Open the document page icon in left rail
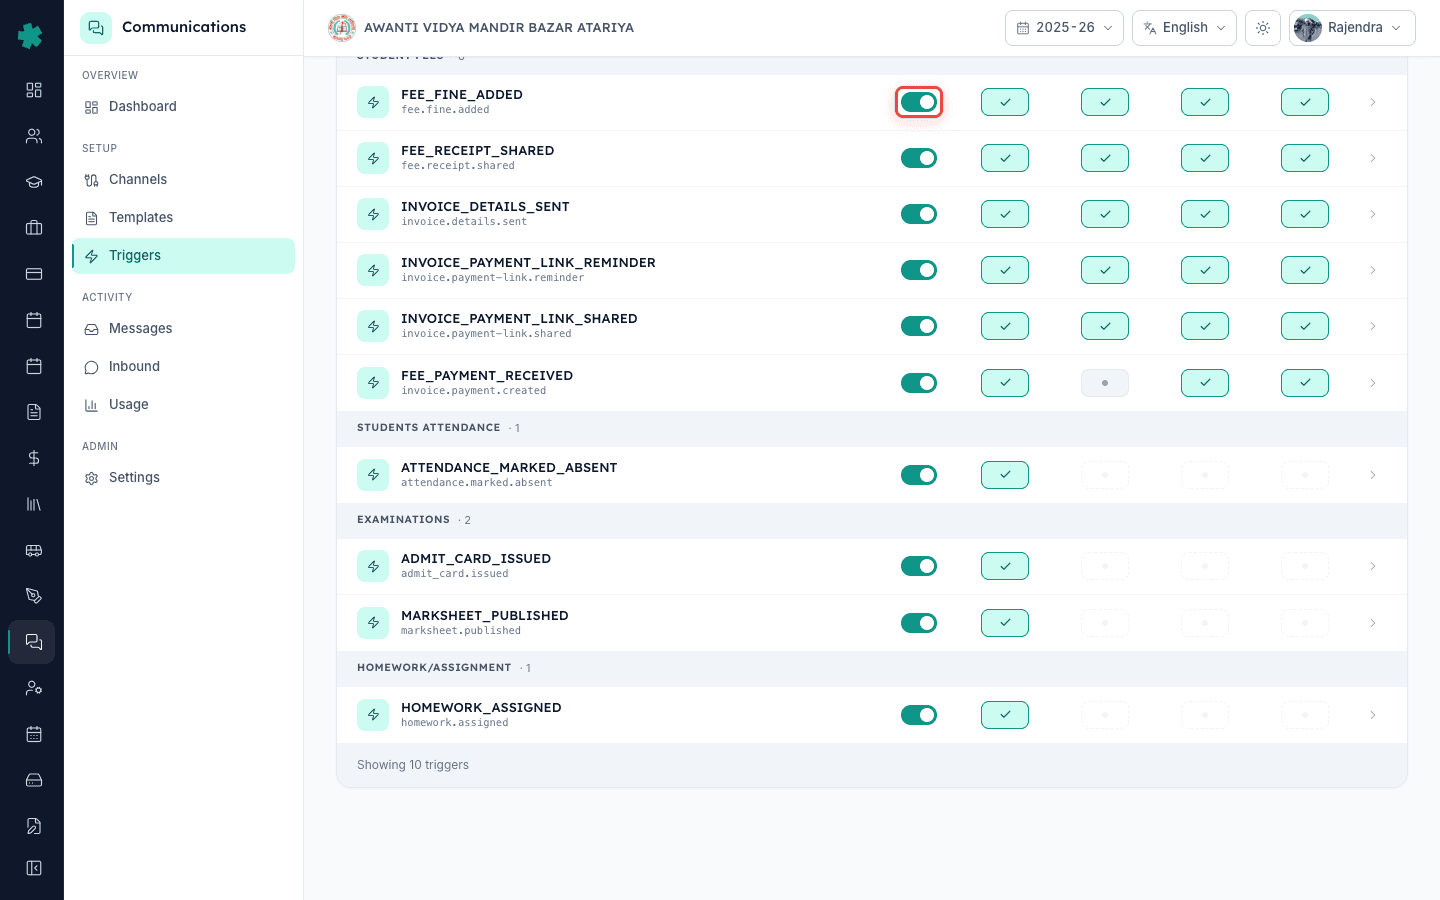The height and width of the screenshot is (900, 1440). point(33,412)
